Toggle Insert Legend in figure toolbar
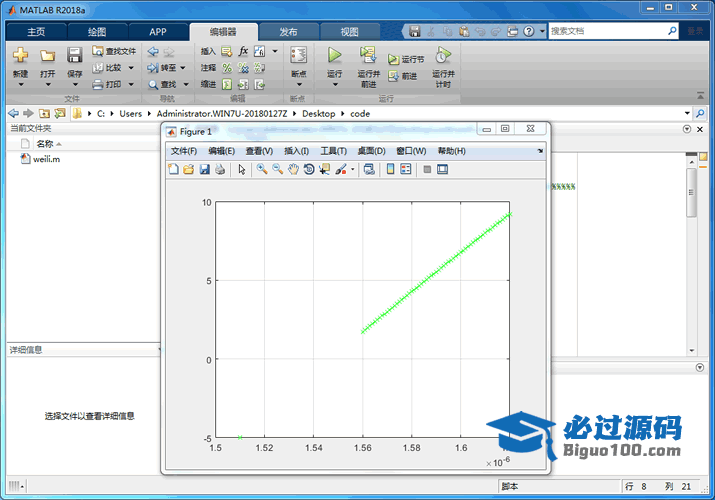Screen dimensions: 715x500 click(x=405, y=170)
